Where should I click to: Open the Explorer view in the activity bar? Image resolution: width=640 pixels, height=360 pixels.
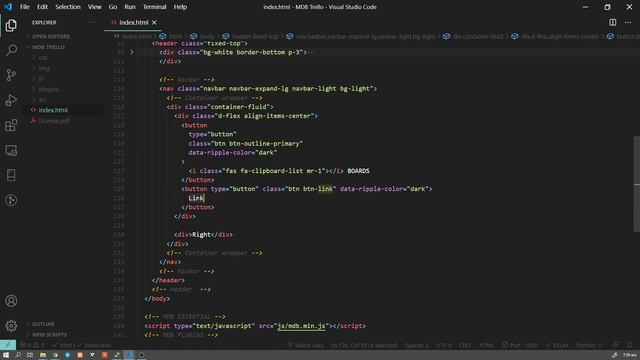coord(11,25)
